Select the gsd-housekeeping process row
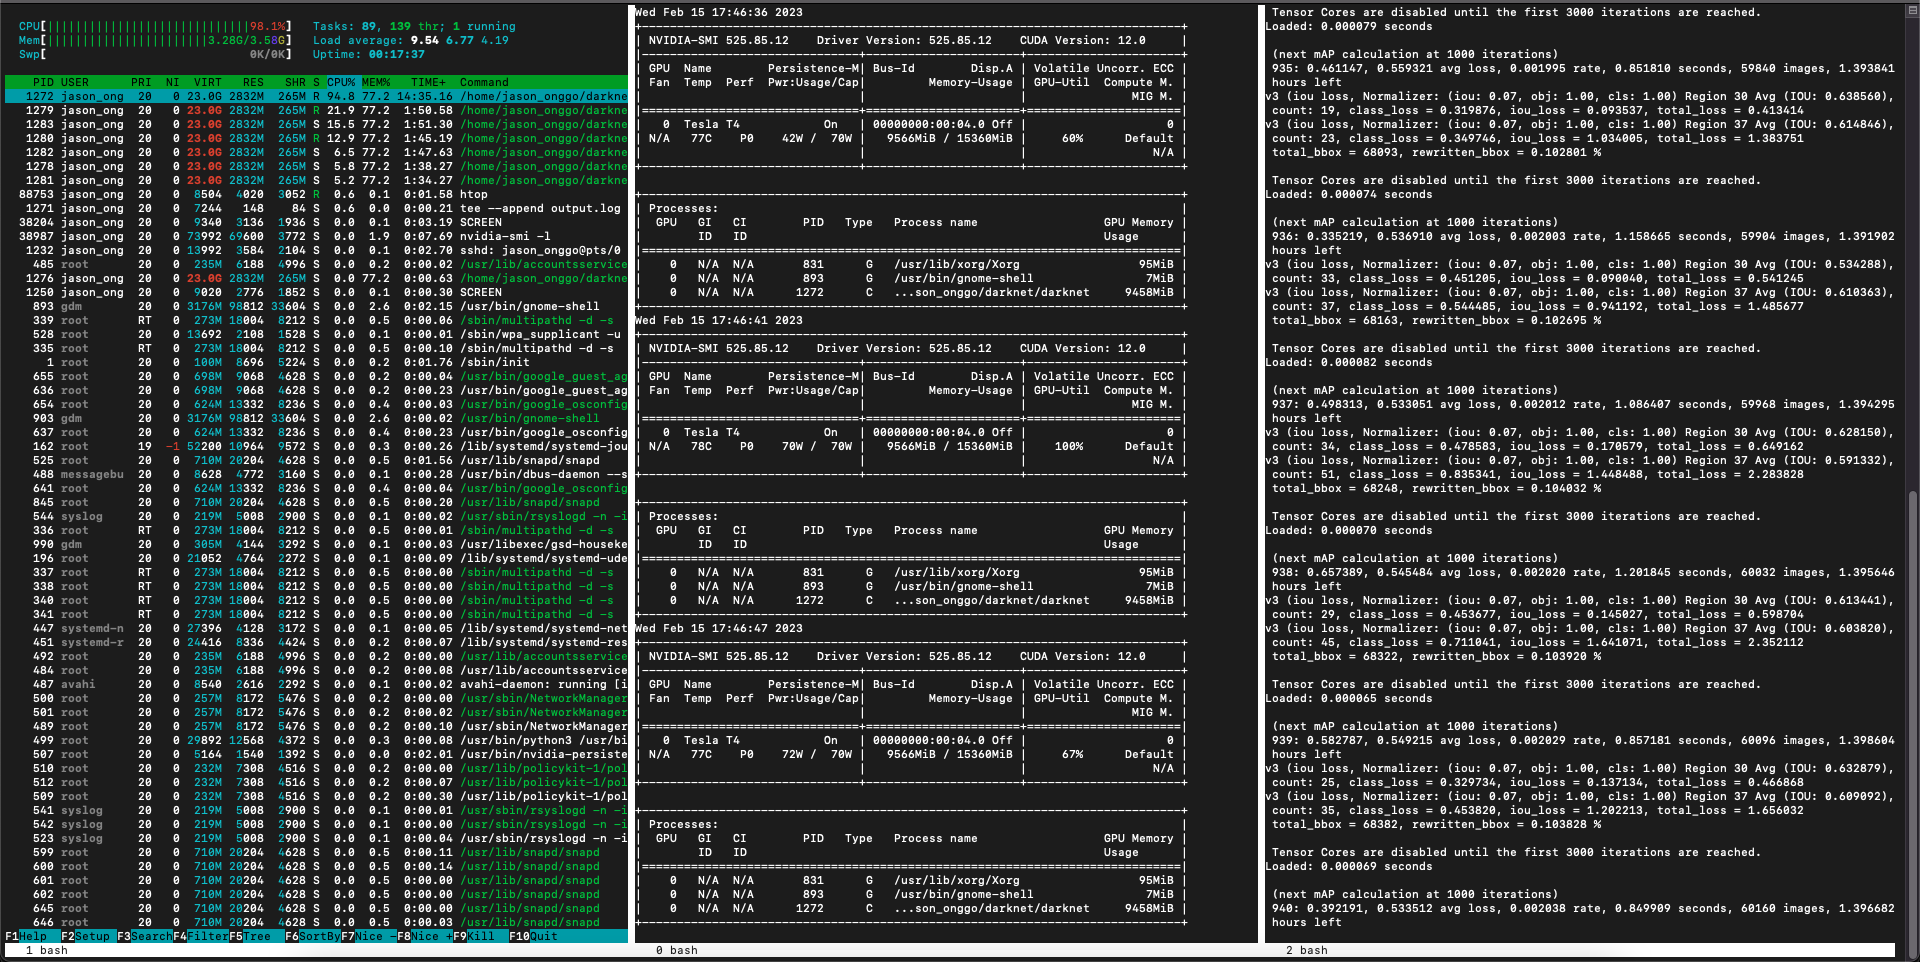 point(316,544)
